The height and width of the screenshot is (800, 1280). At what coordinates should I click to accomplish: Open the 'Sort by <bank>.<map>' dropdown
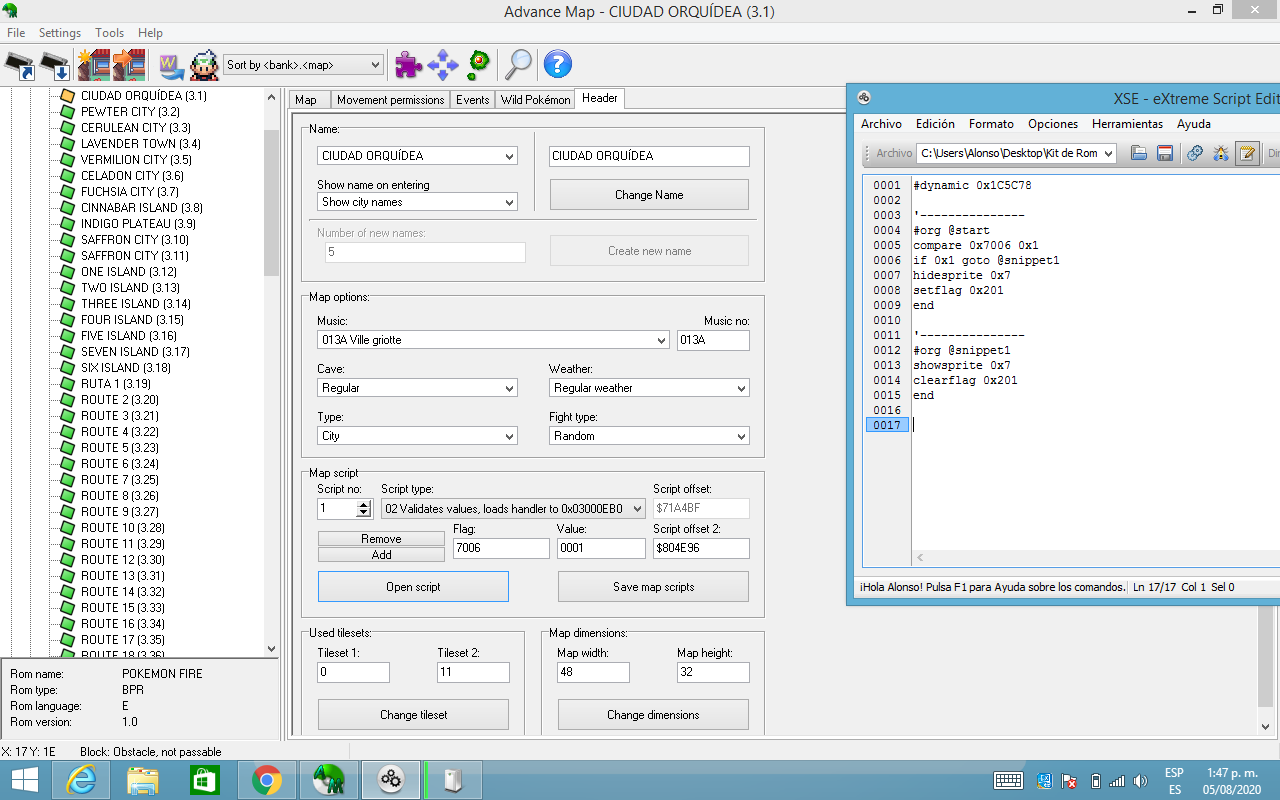[303, 65]
